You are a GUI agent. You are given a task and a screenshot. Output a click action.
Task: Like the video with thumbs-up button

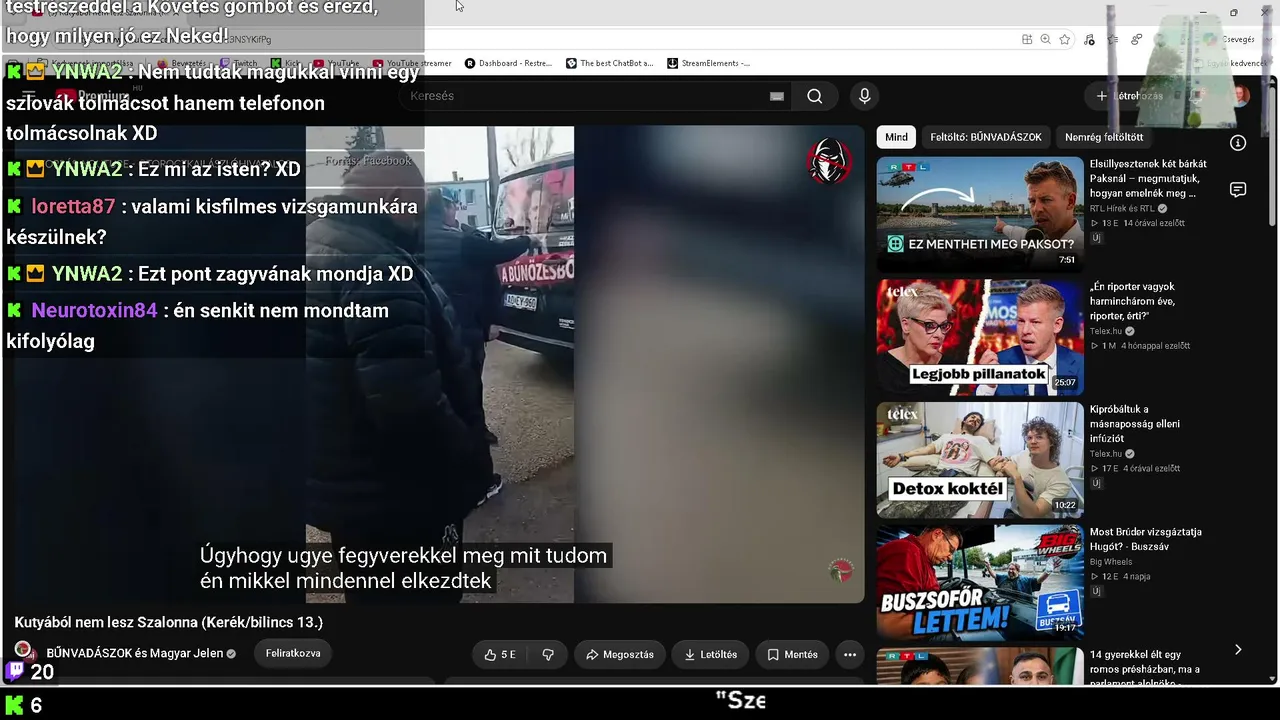(500, 655)
